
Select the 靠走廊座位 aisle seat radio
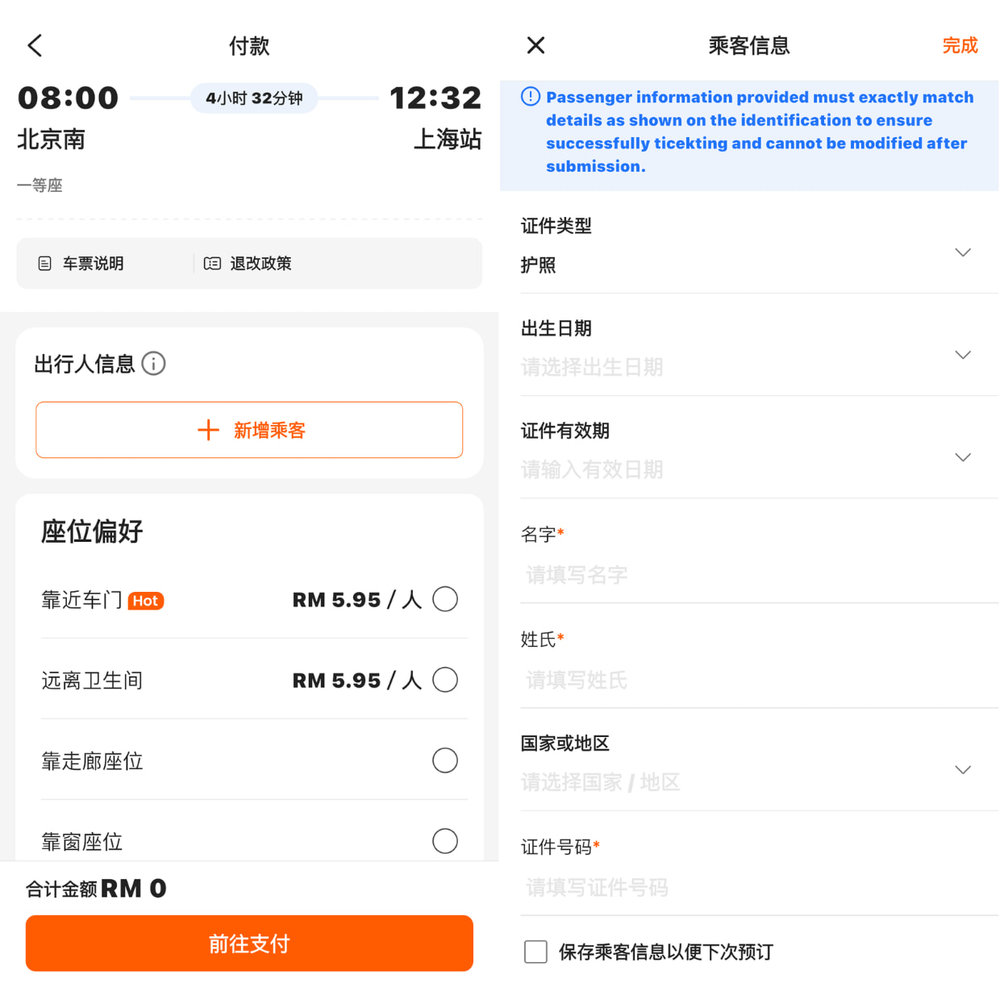(444, 760)
